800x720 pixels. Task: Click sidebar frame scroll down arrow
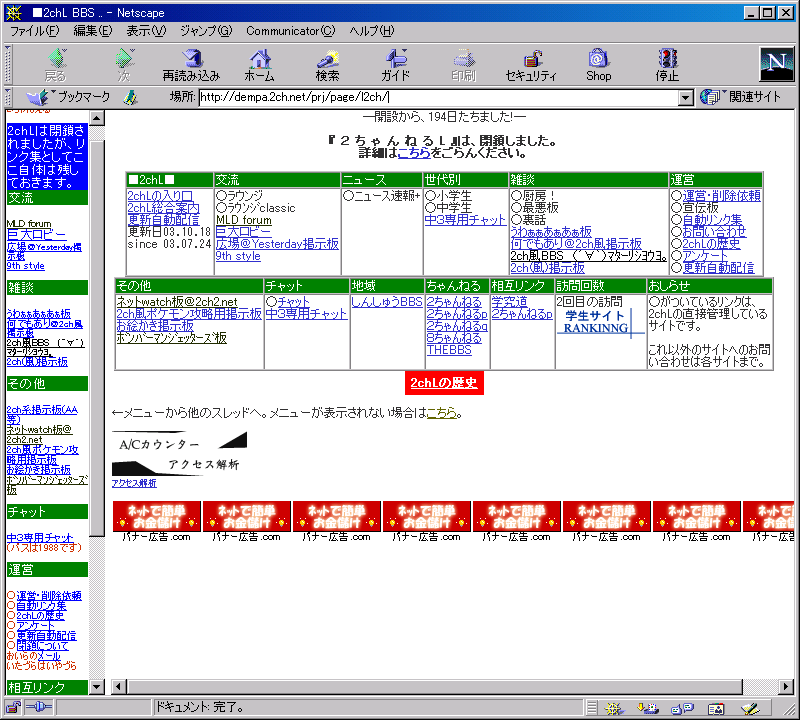pos(97,687)
